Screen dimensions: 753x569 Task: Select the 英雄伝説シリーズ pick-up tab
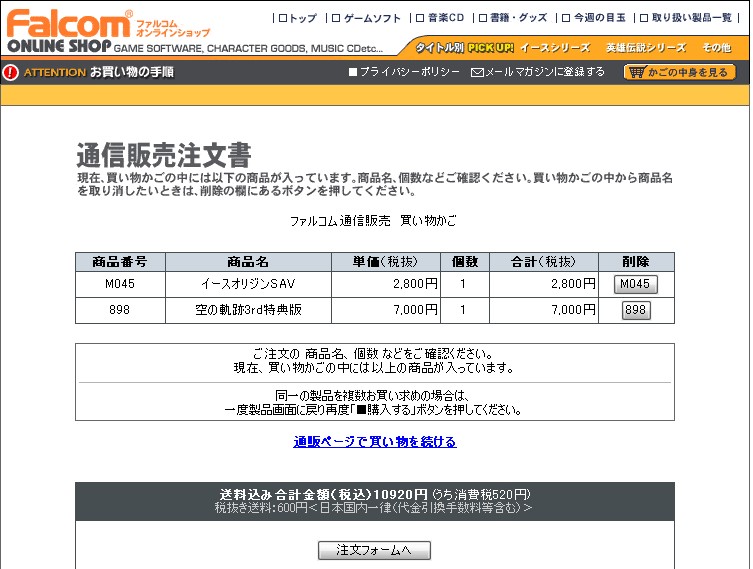tap(646, 48)
